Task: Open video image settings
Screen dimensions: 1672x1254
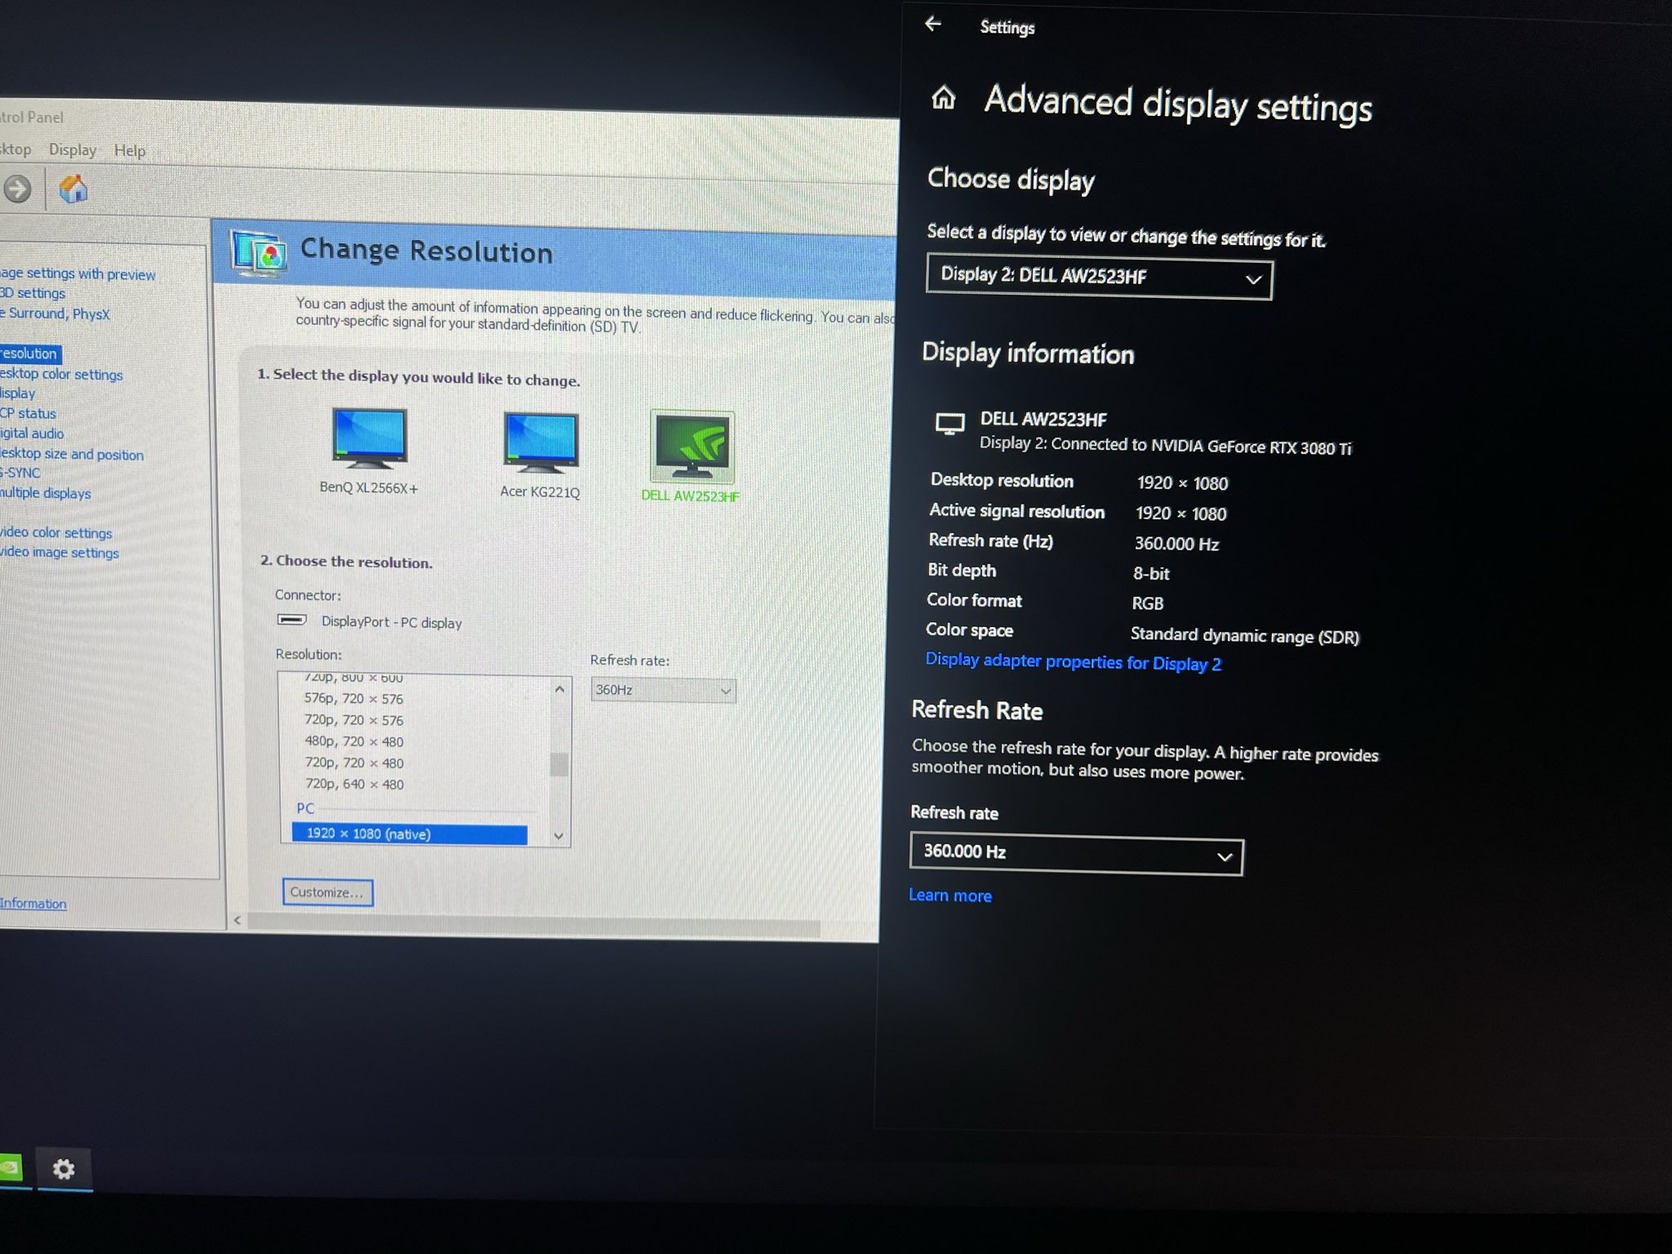Action: [60, 553]
